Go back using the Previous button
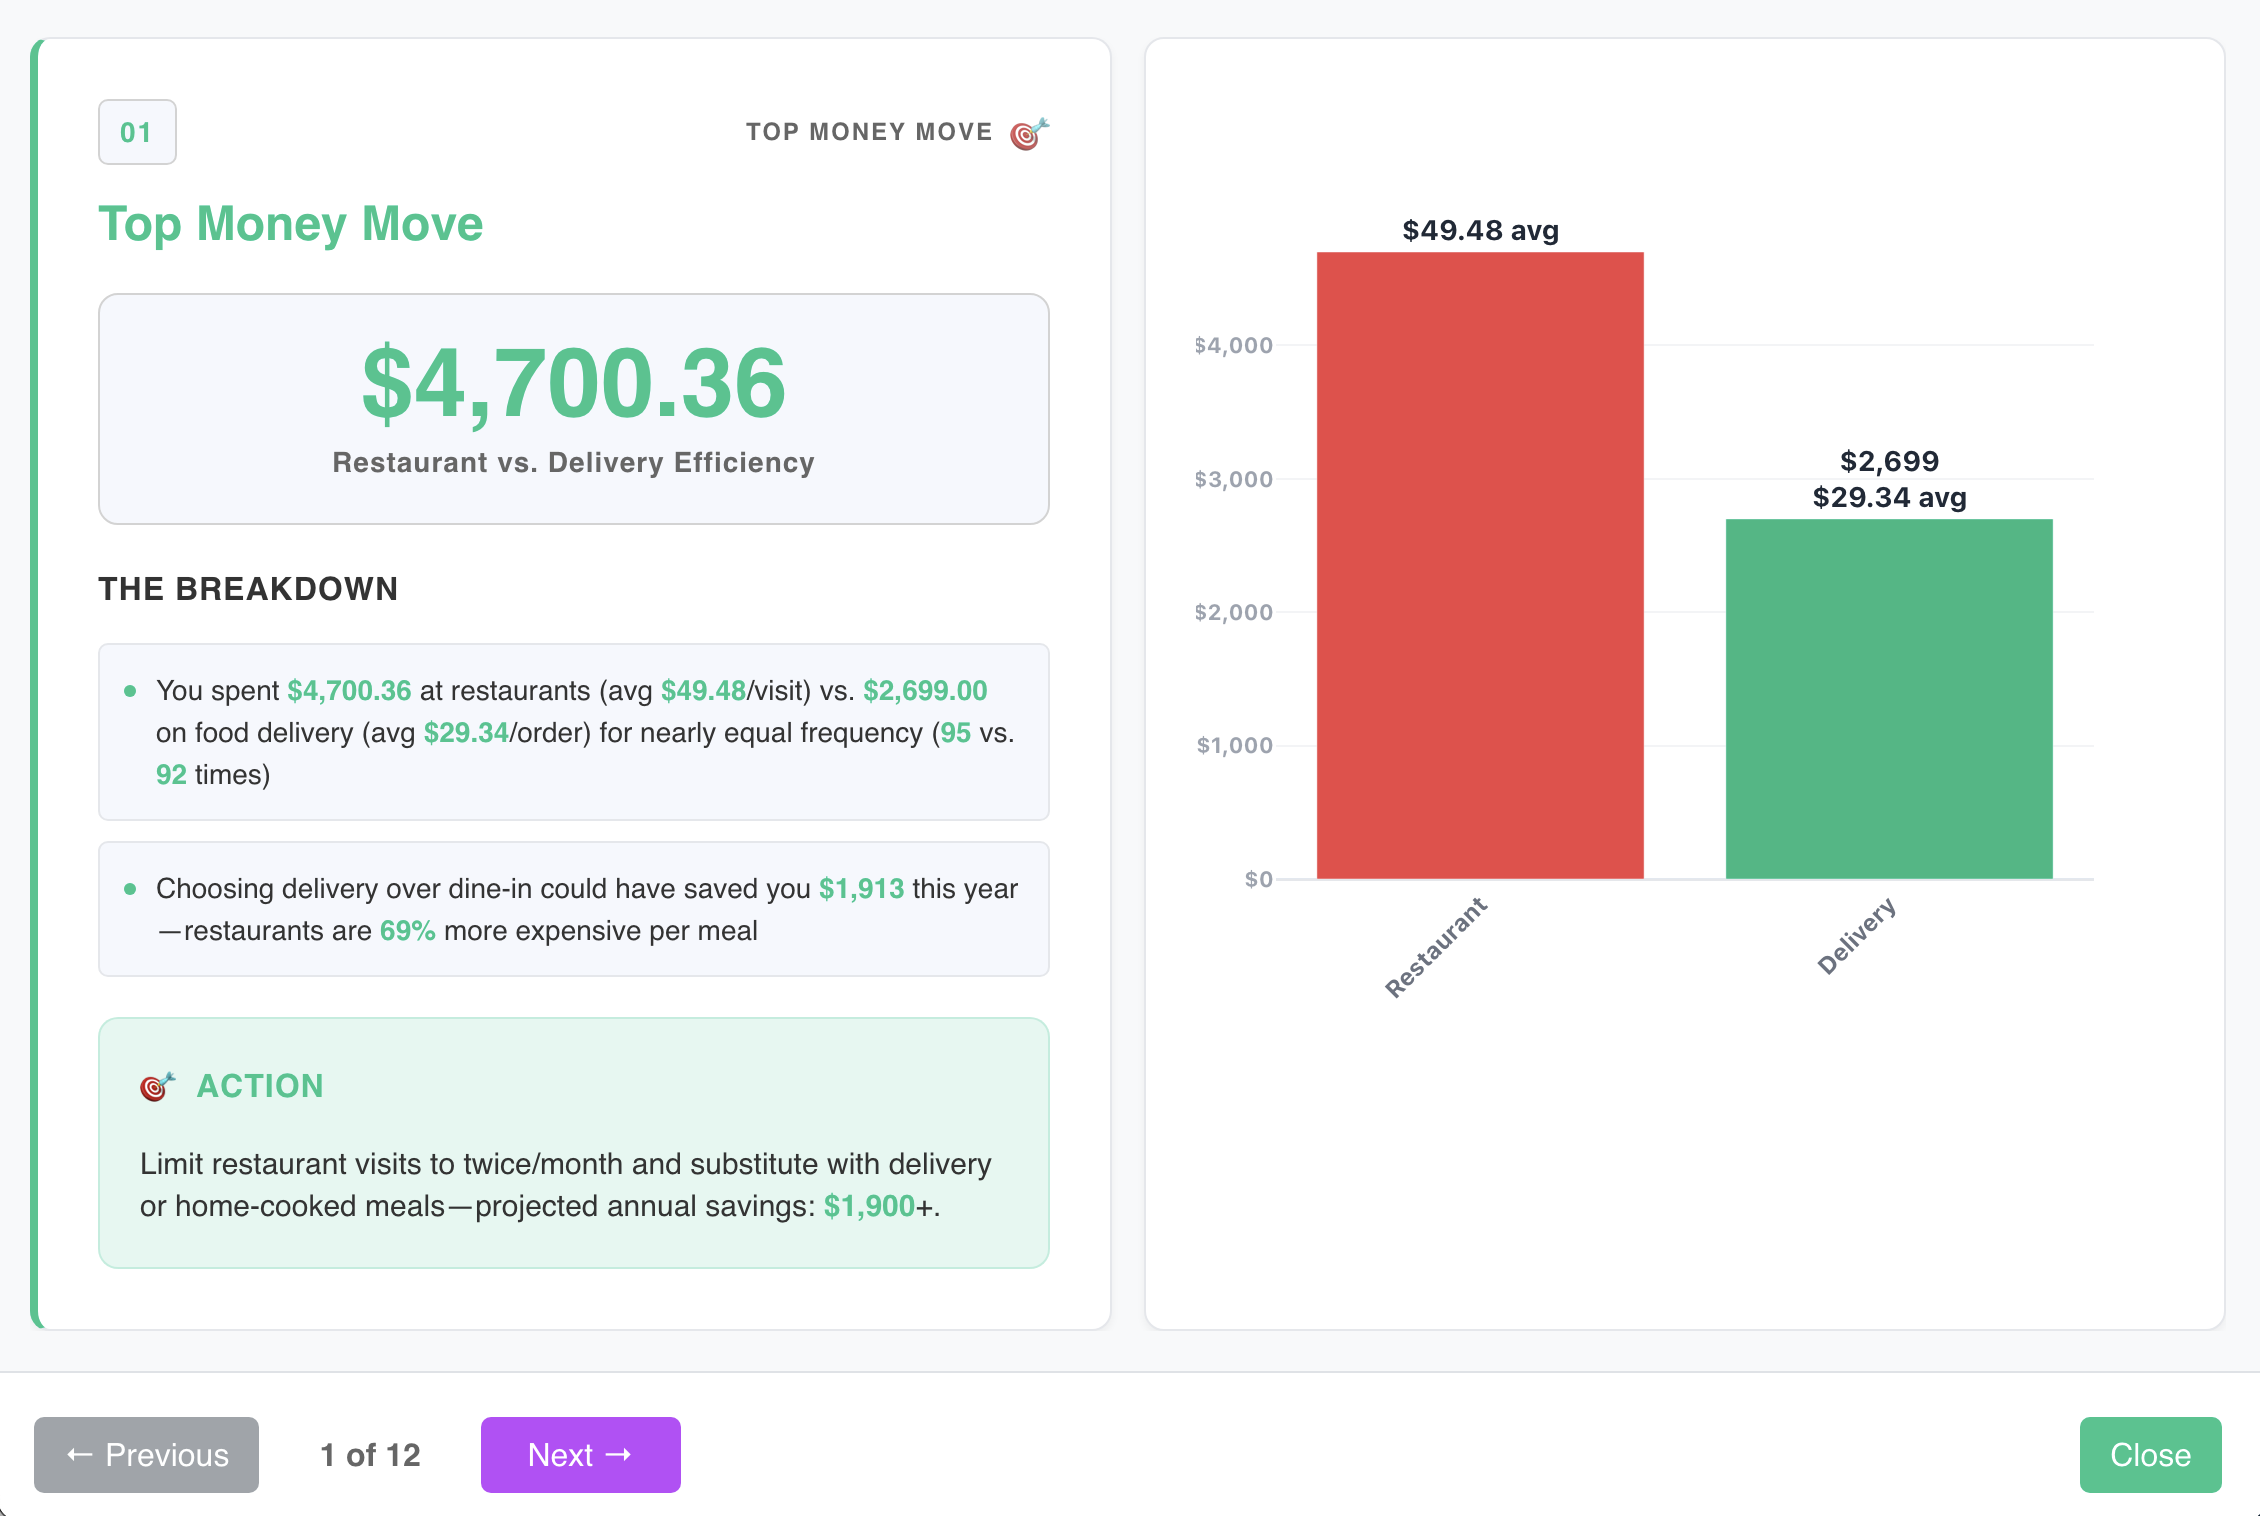Viewport: 2260px width, 1516px height. (146, 1455)
